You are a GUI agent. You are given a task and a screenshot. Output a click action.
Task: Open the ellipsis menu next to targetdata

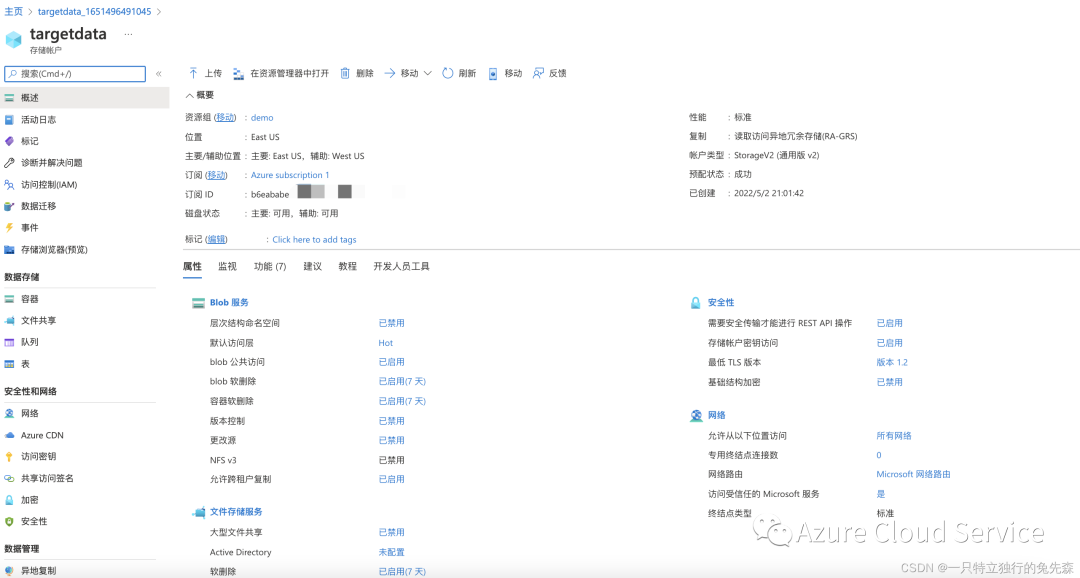(128, 34)
